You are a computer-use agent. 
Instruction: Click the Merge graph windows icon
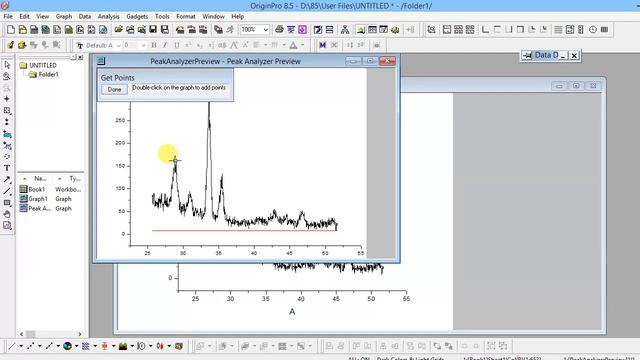[x=470, y=29]
